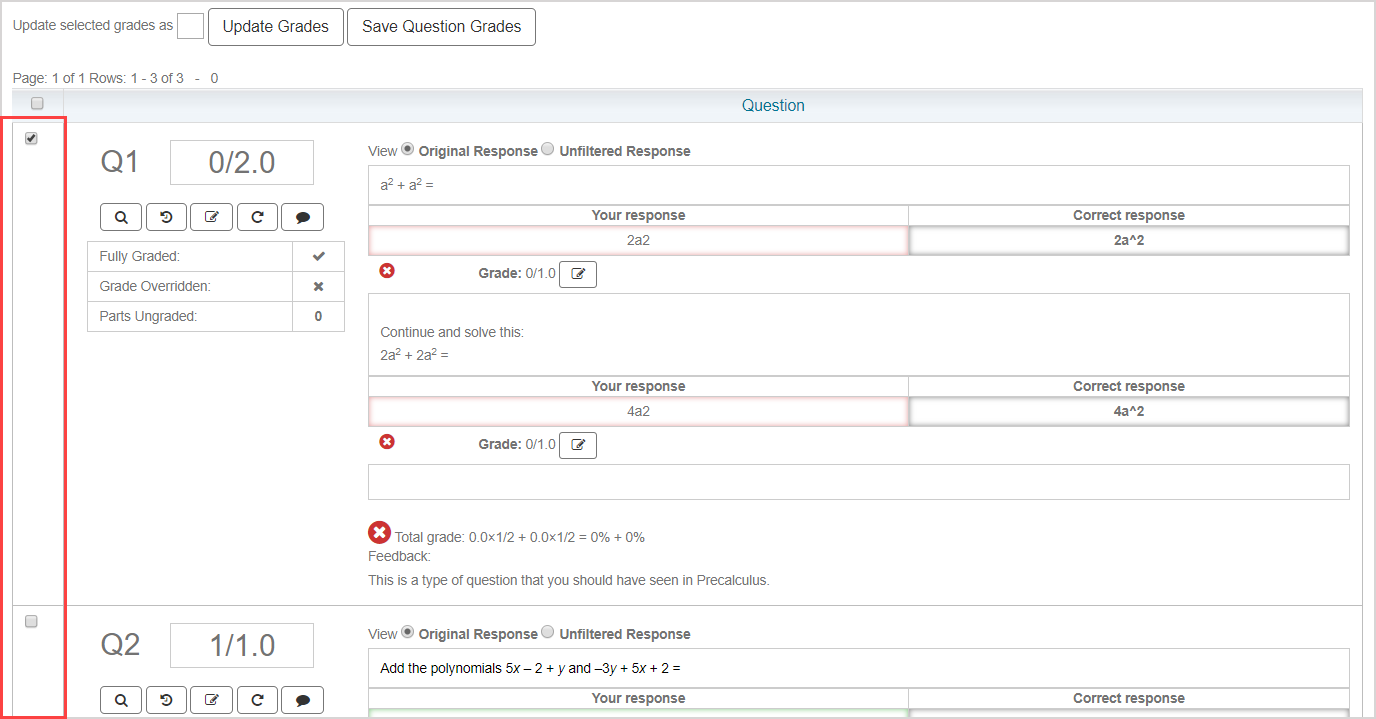Click the Q1 total grade box 0/2.0
This screenshot has width=1376, height=719.
tap(241, 163)
